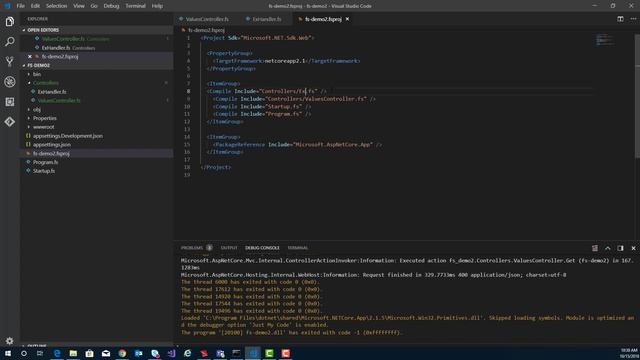Screen dimensions: 640x360
Task: Expand the wwwroot folder
Action: pos(43,127)
